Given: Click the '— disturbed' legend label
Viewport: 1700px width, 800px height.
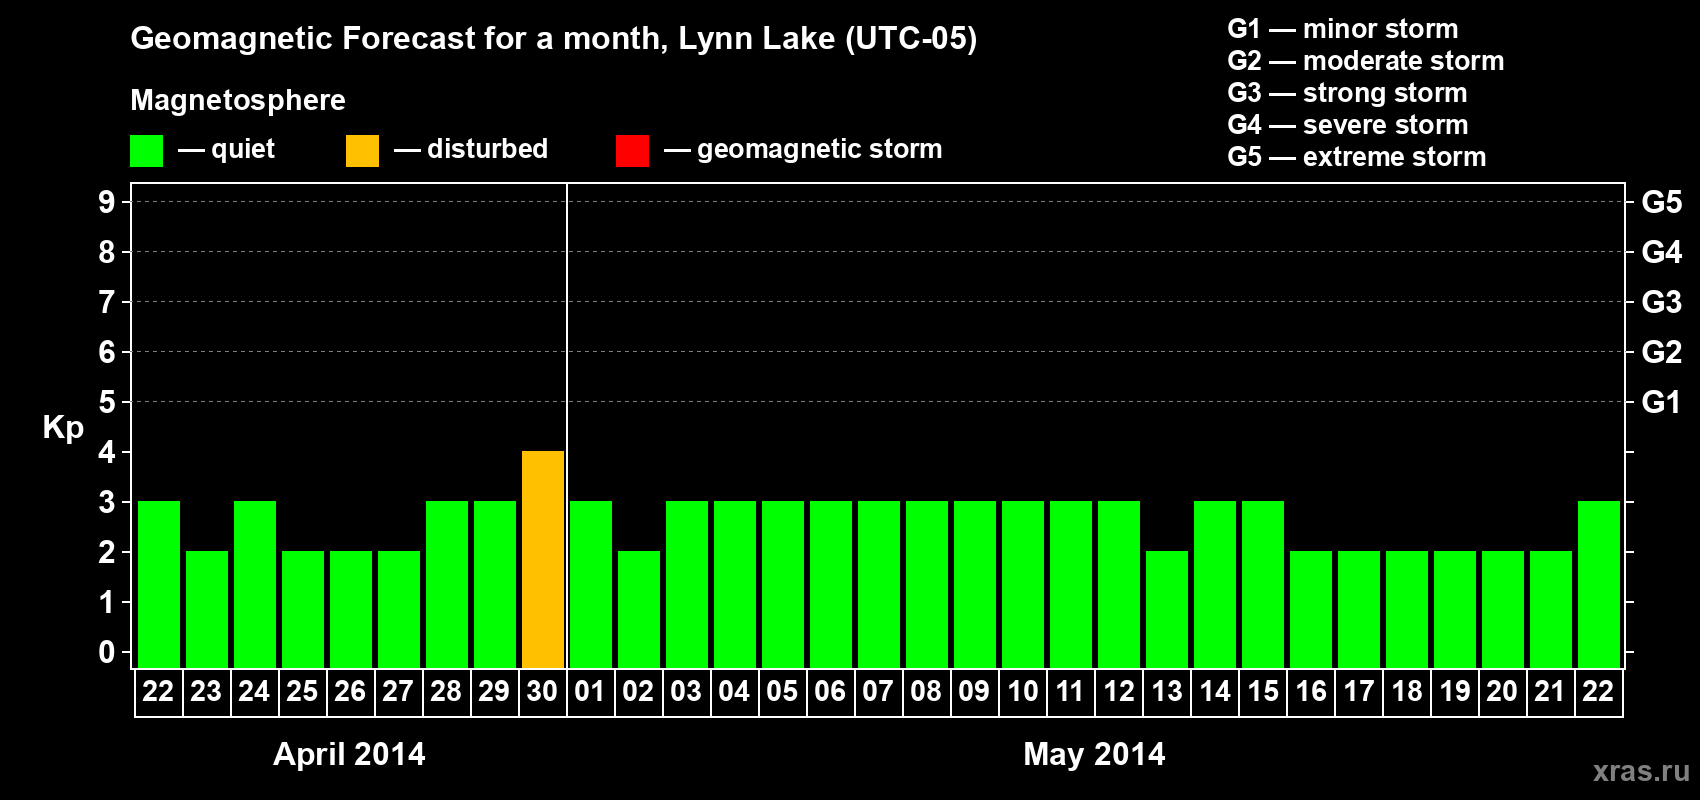Looking at the screenshot, I should [x=471, y=149].
